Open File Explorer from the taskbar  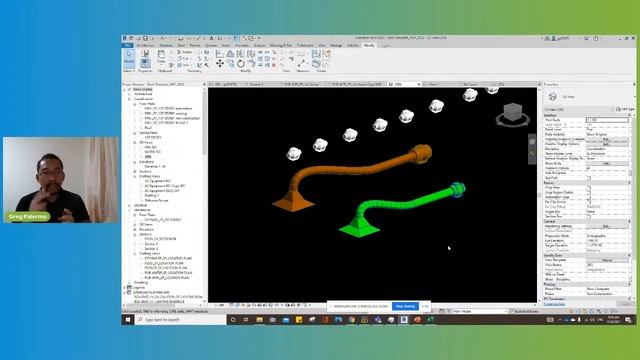click(x=260, y=320)
